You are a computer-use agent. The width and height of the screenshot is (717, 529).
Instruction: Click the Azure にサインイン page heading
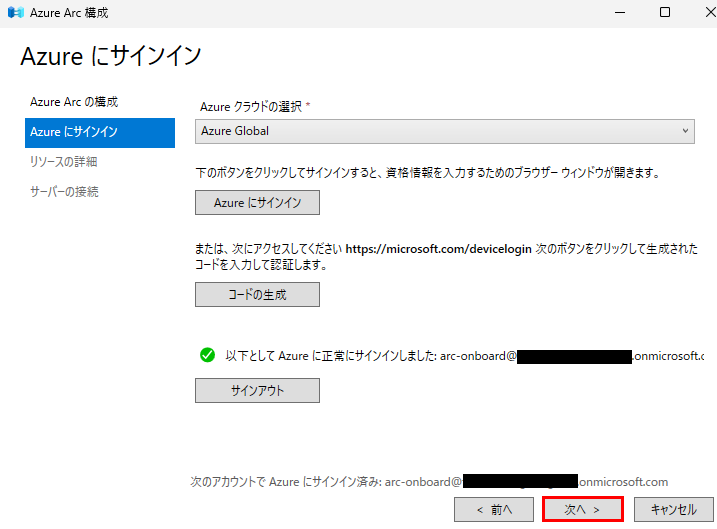tap(111, 56)
